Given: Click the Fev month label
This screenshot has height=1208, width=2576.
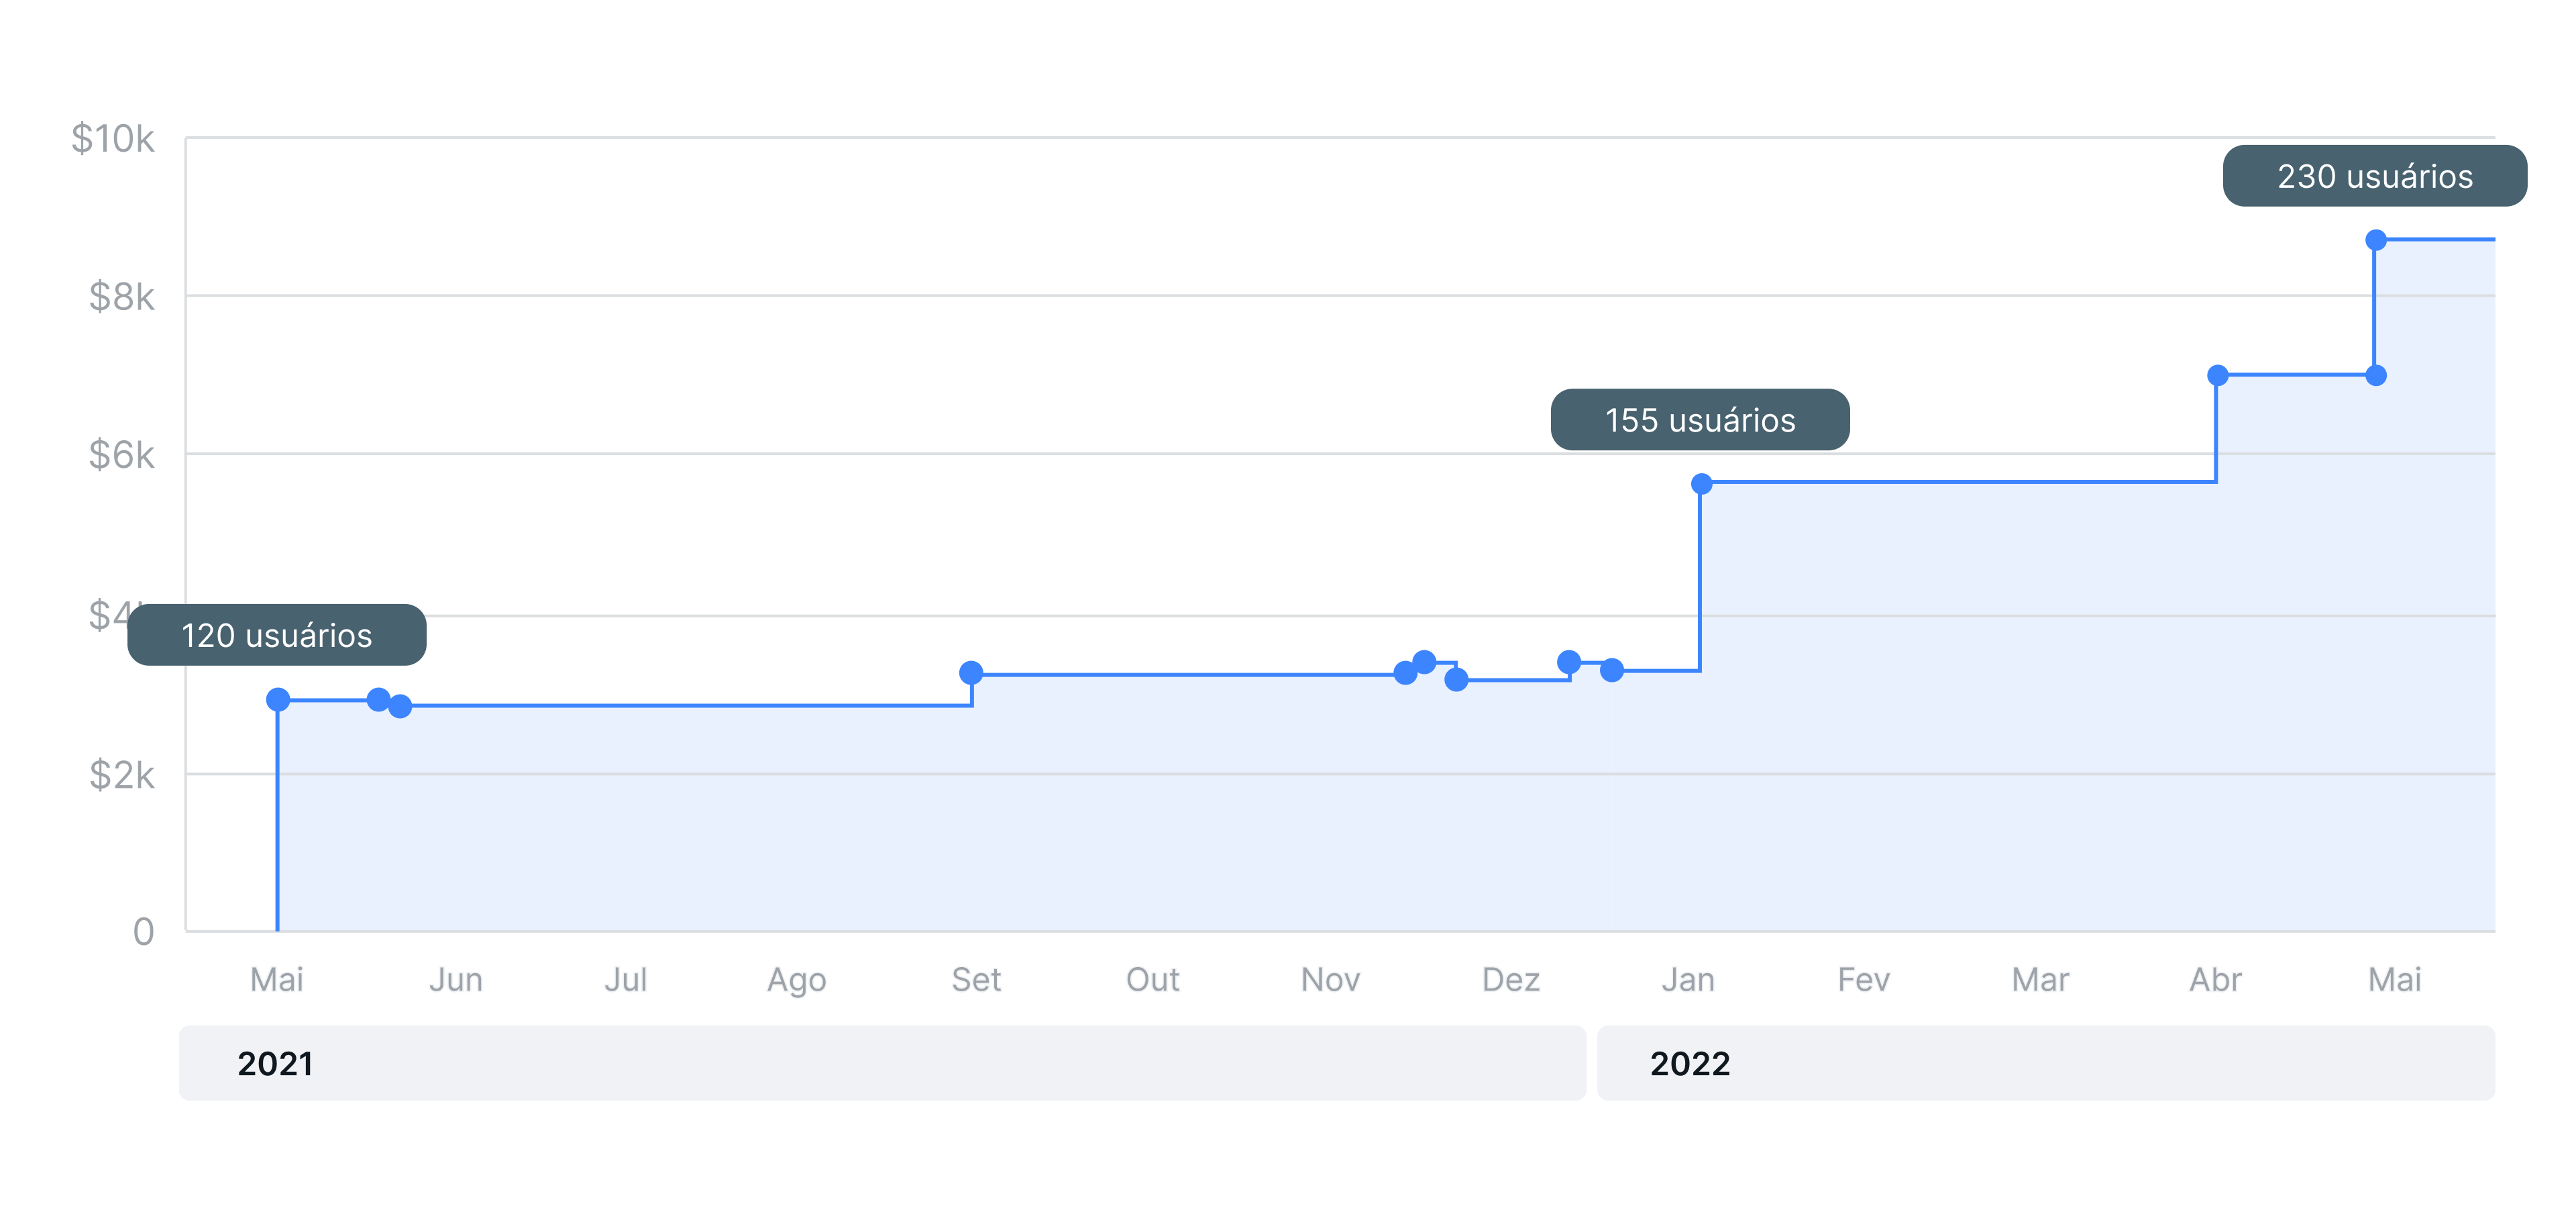Looking at the screenshot, I should 1864,980.
